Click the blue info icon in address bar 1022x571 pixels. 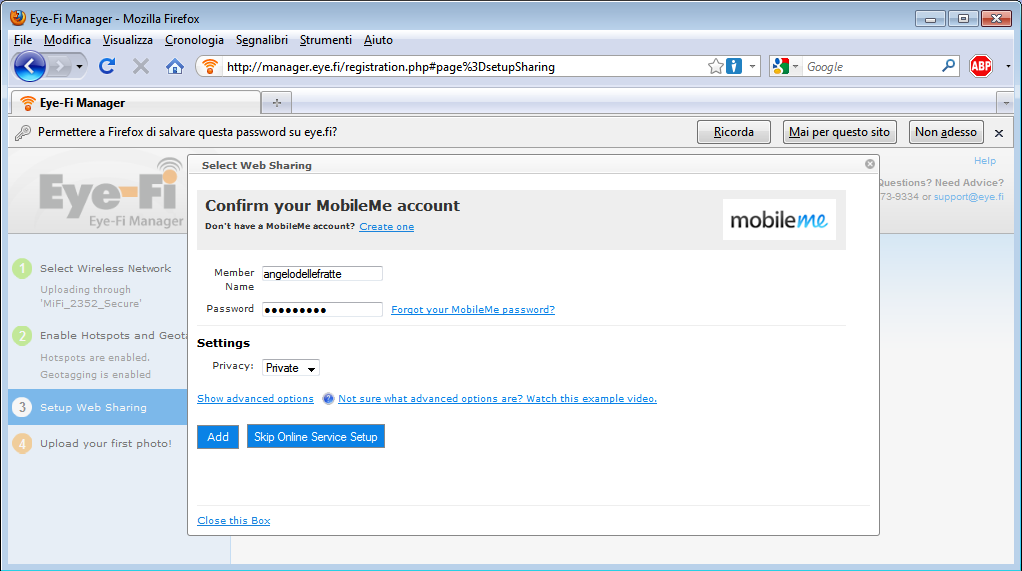(734, 66)
